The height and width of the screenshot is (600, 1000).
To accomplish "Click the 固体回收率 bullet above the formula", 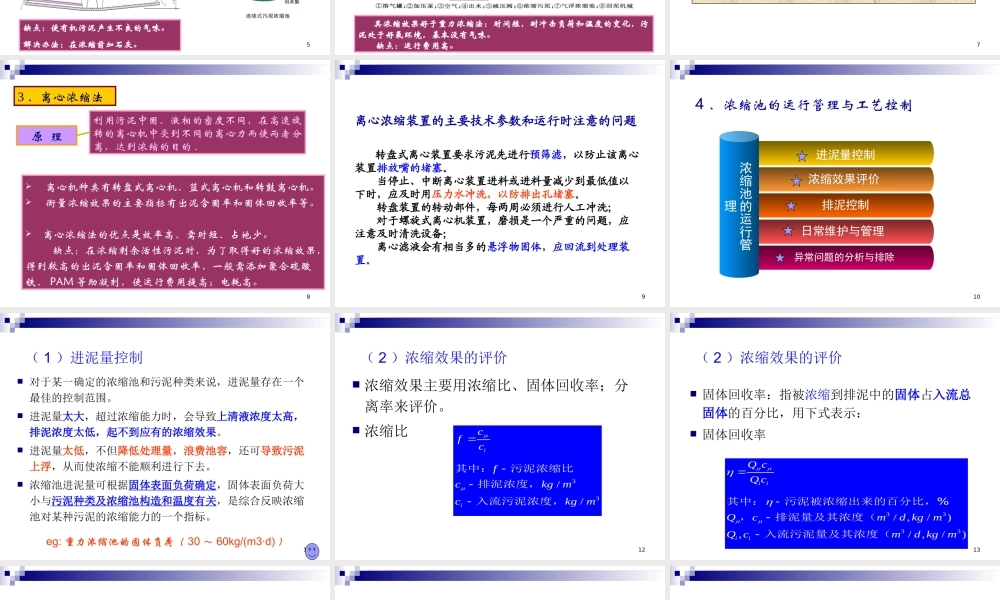I will (734, 435).
